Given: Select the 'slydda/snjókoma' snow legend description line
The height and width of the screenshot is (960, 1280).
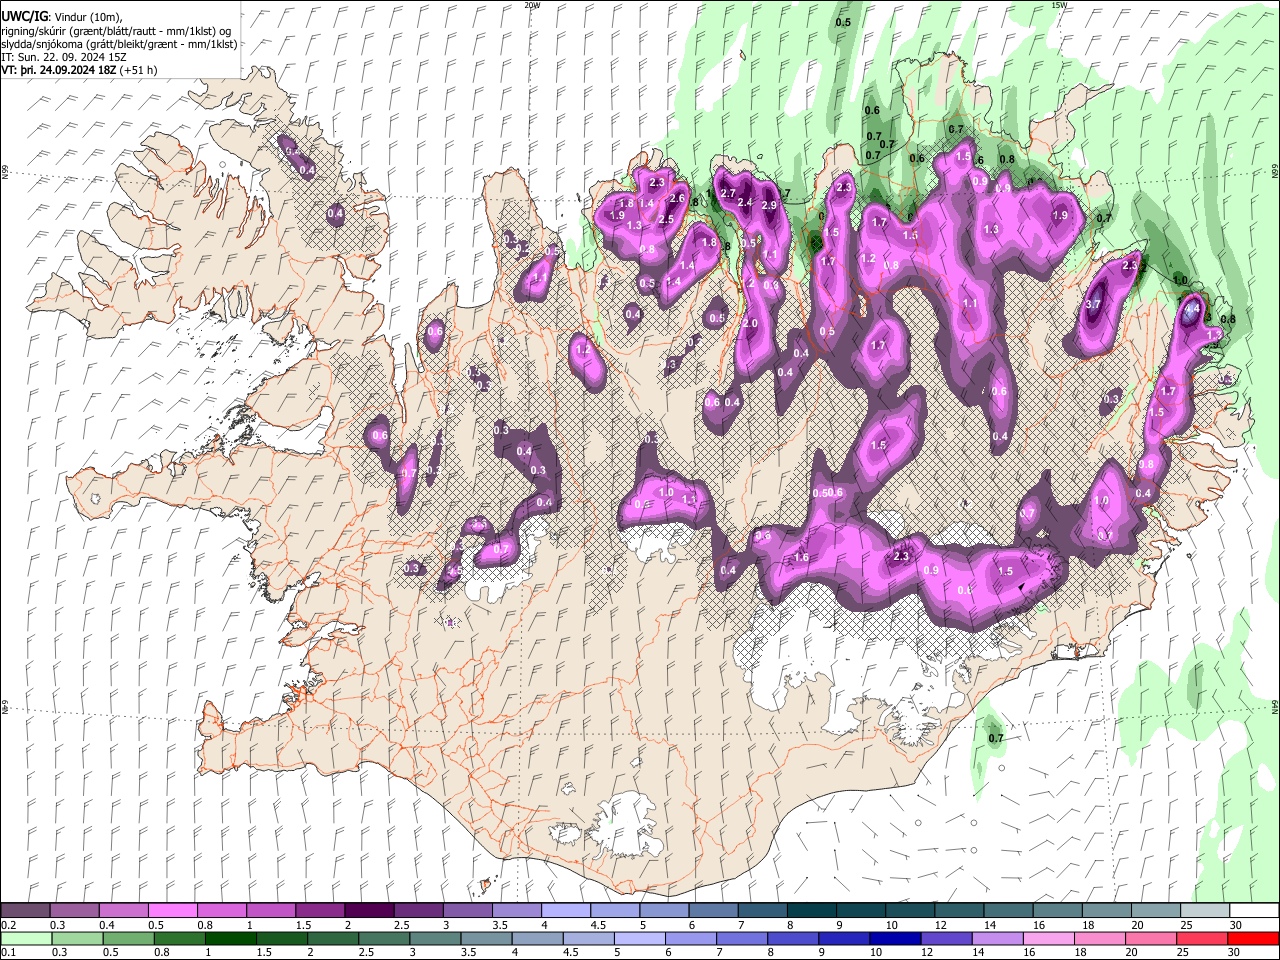Looking at the screenshot, I should coord(120,44).
